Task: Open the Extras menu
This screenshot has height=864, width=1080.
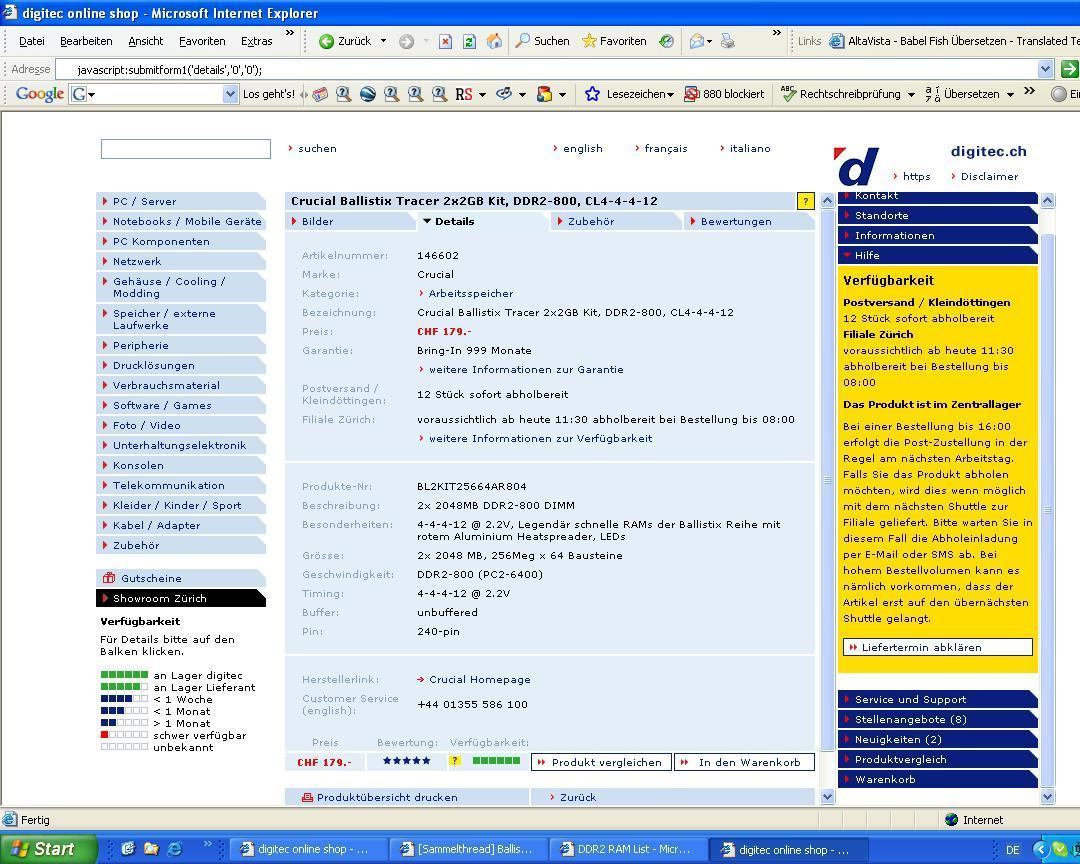Action: point(257,41)
